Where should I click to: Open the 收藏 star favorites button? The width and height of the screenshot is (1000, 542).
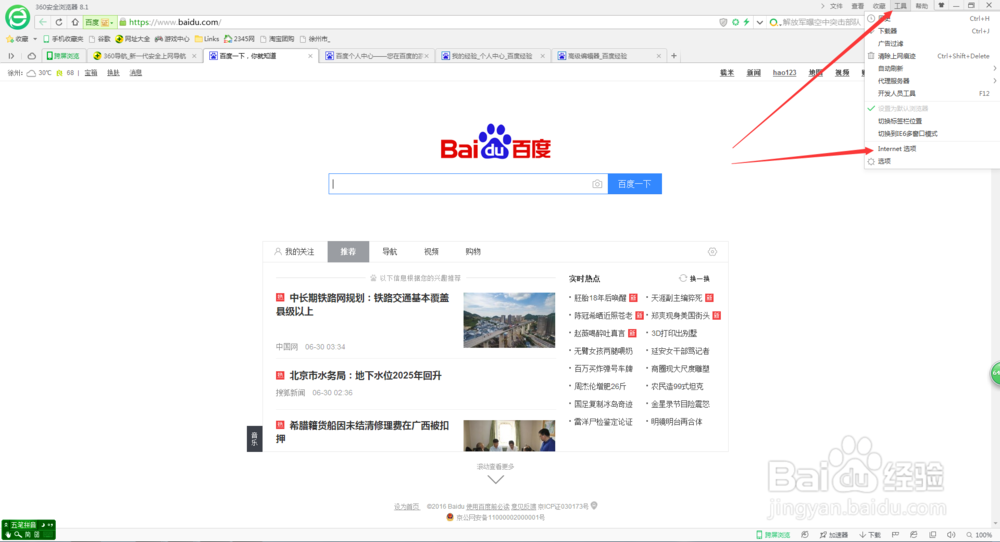tap(17, 39)
